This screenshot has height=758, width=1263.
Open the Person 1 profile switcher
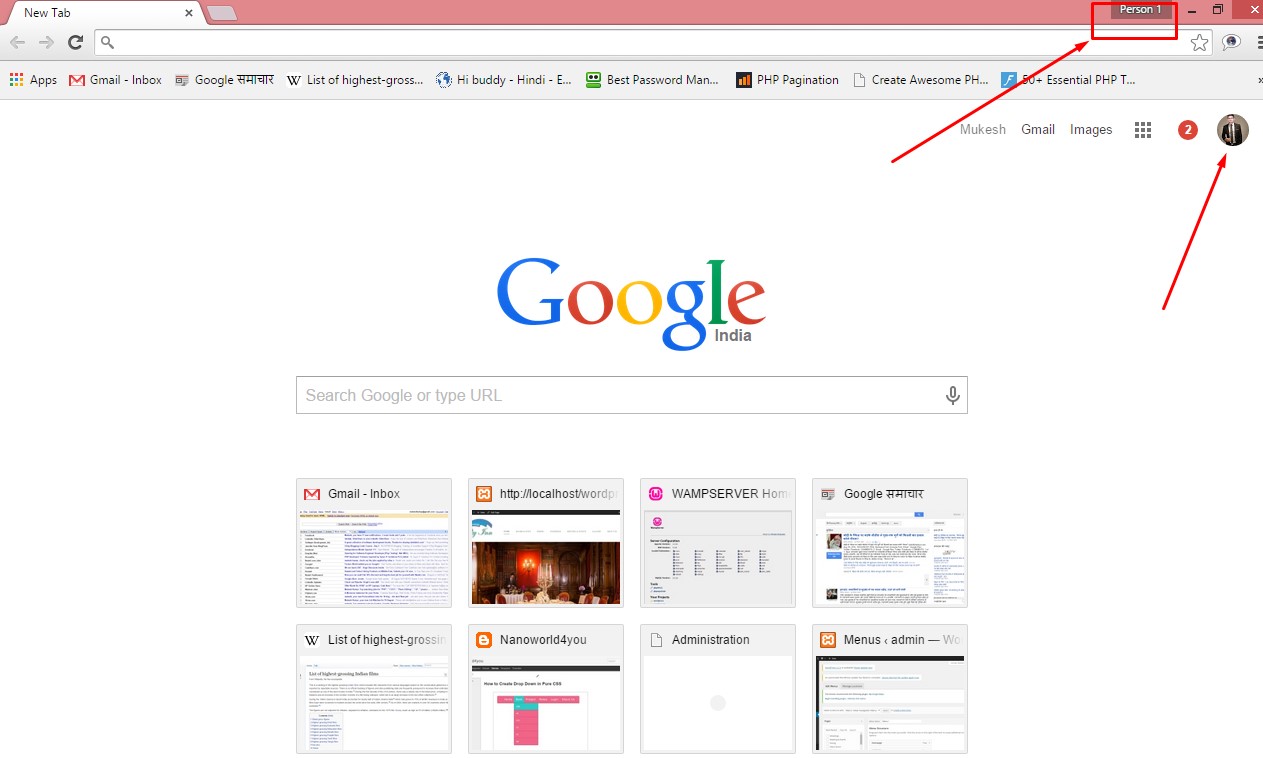click(x=1141, y=10)
